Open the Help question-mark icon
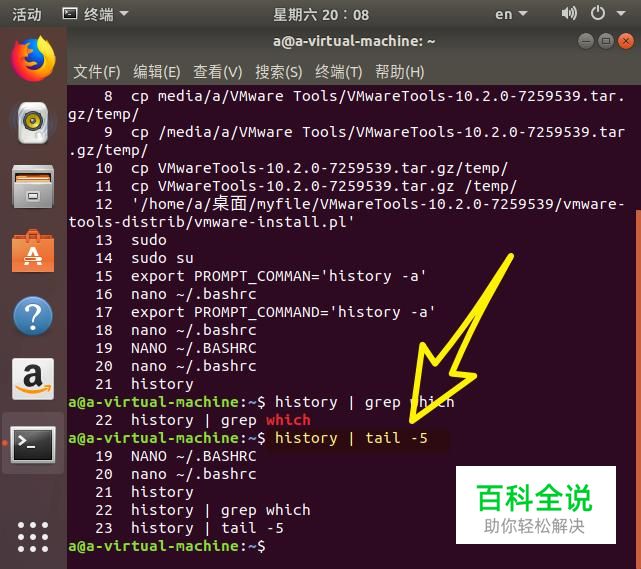The height and width of the screenshot is (569, 641). tap(33, 316)
